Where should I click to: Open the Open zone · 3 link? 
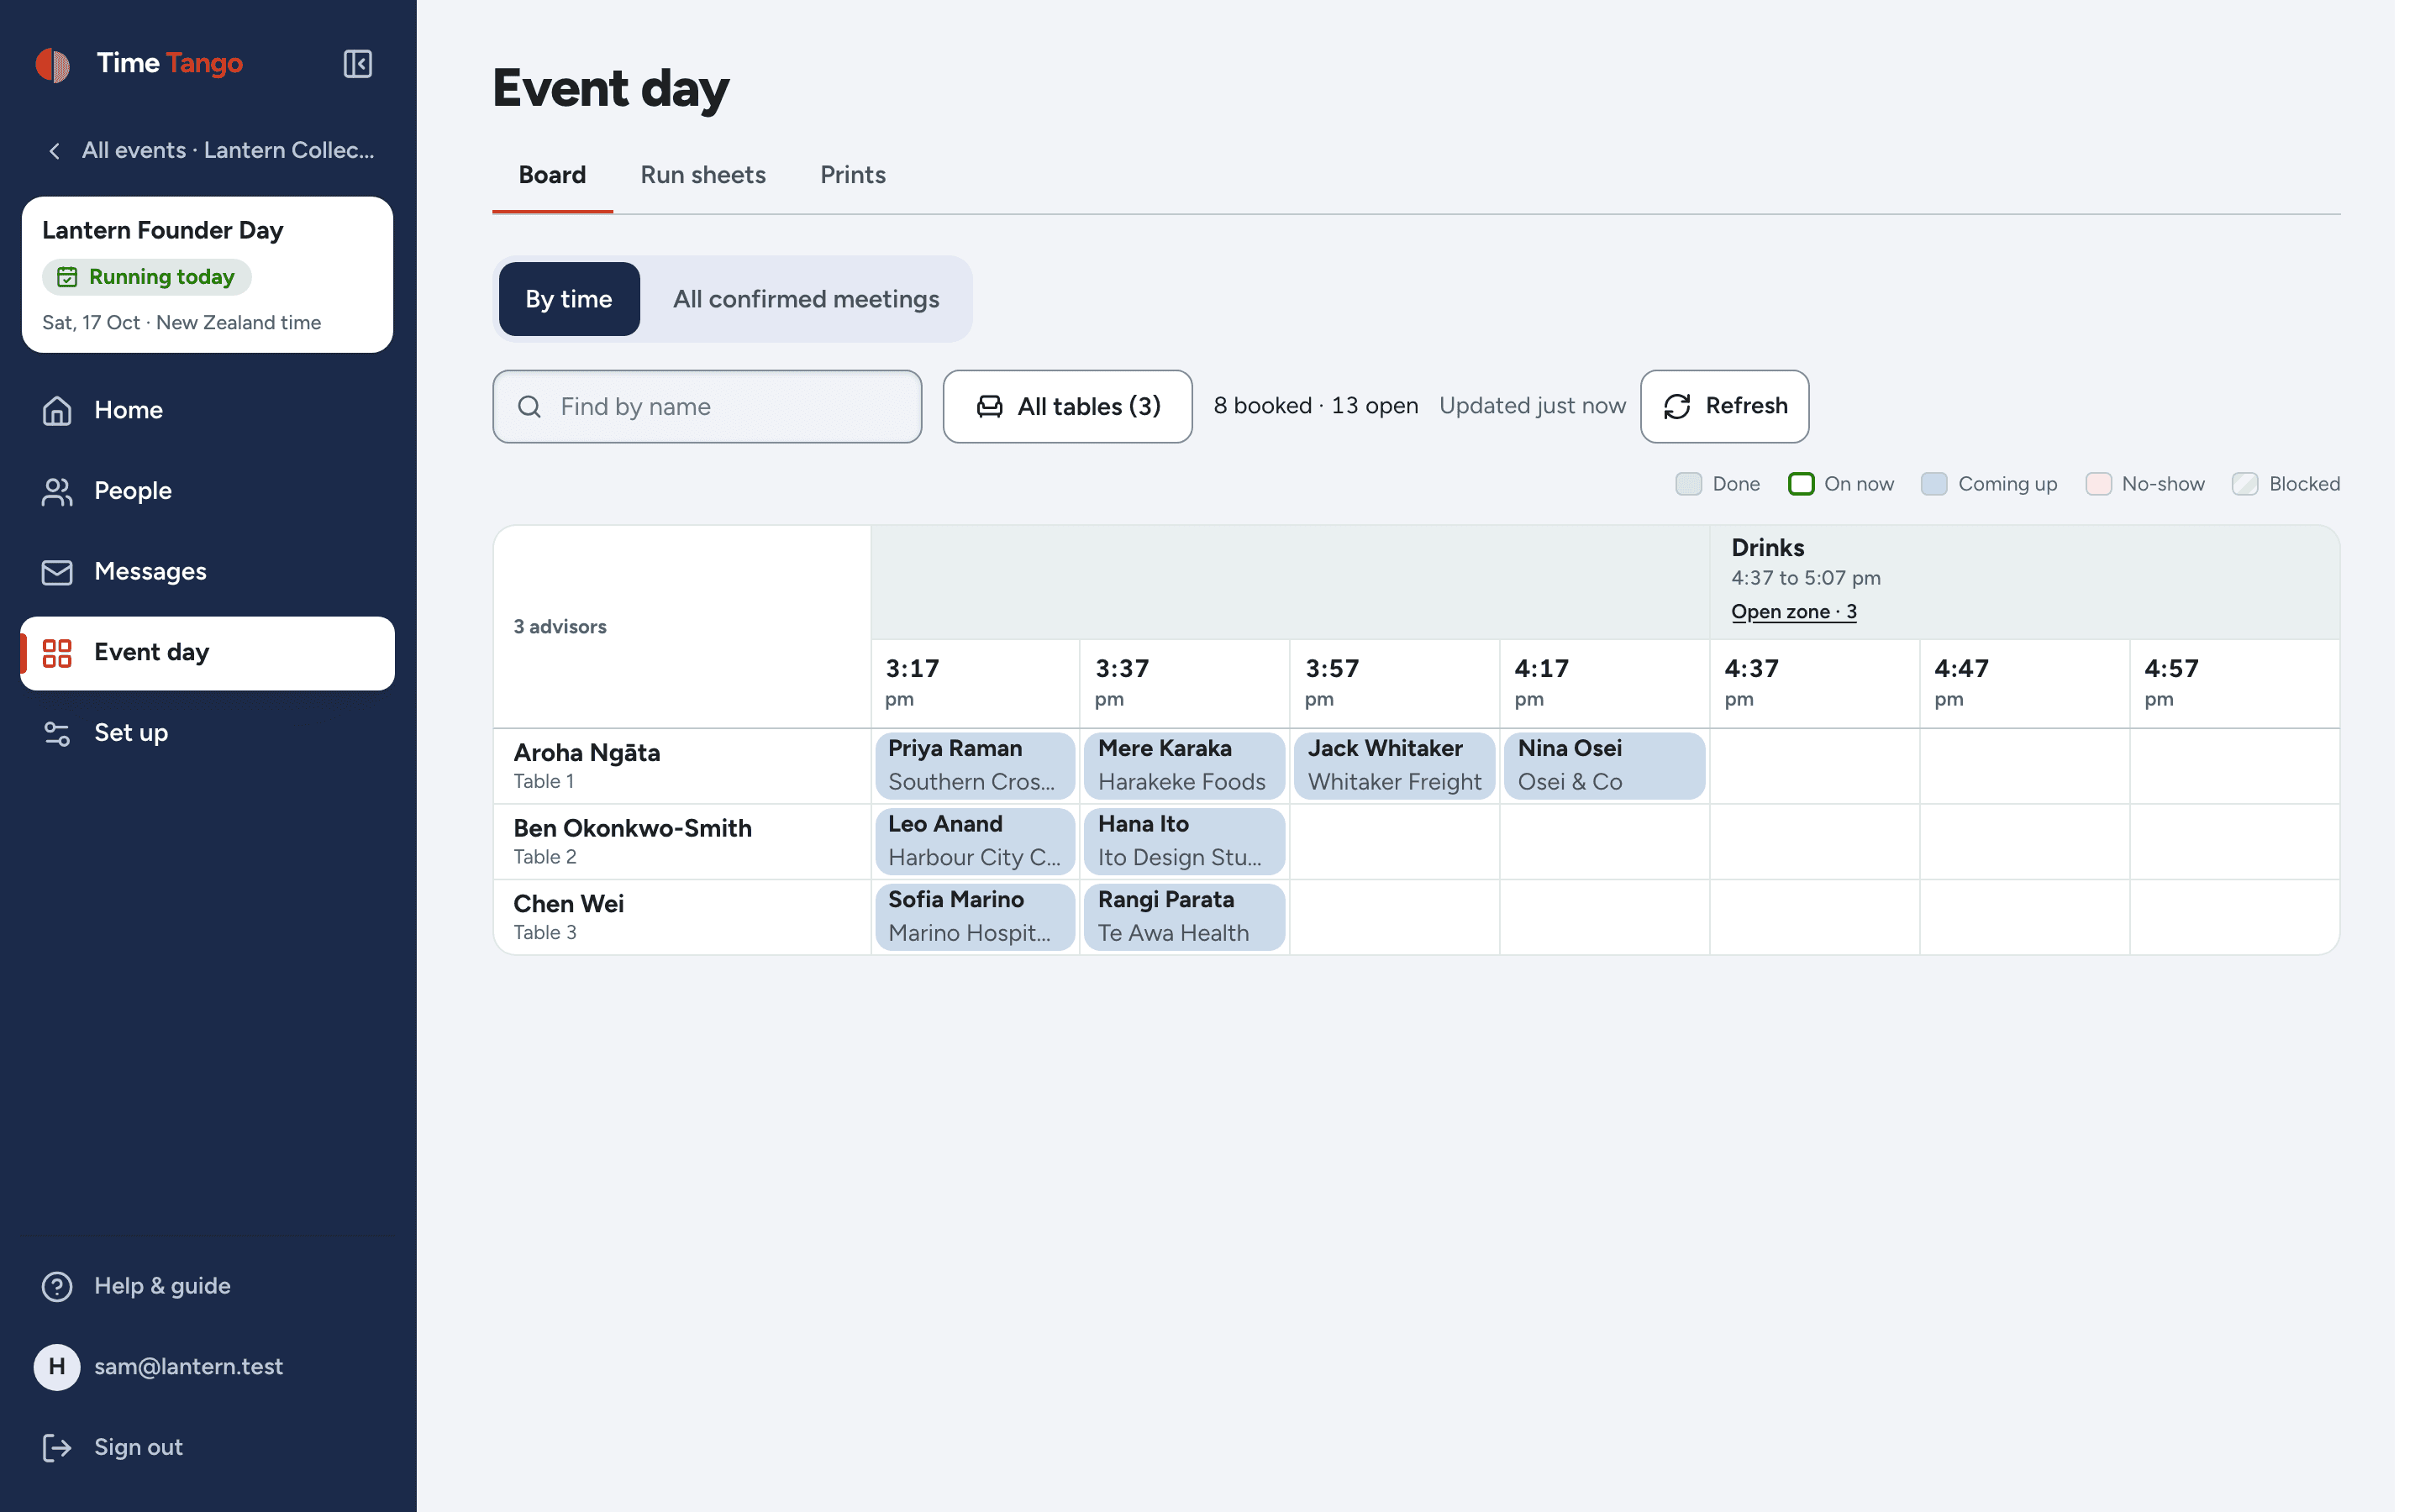[1793, 612]
